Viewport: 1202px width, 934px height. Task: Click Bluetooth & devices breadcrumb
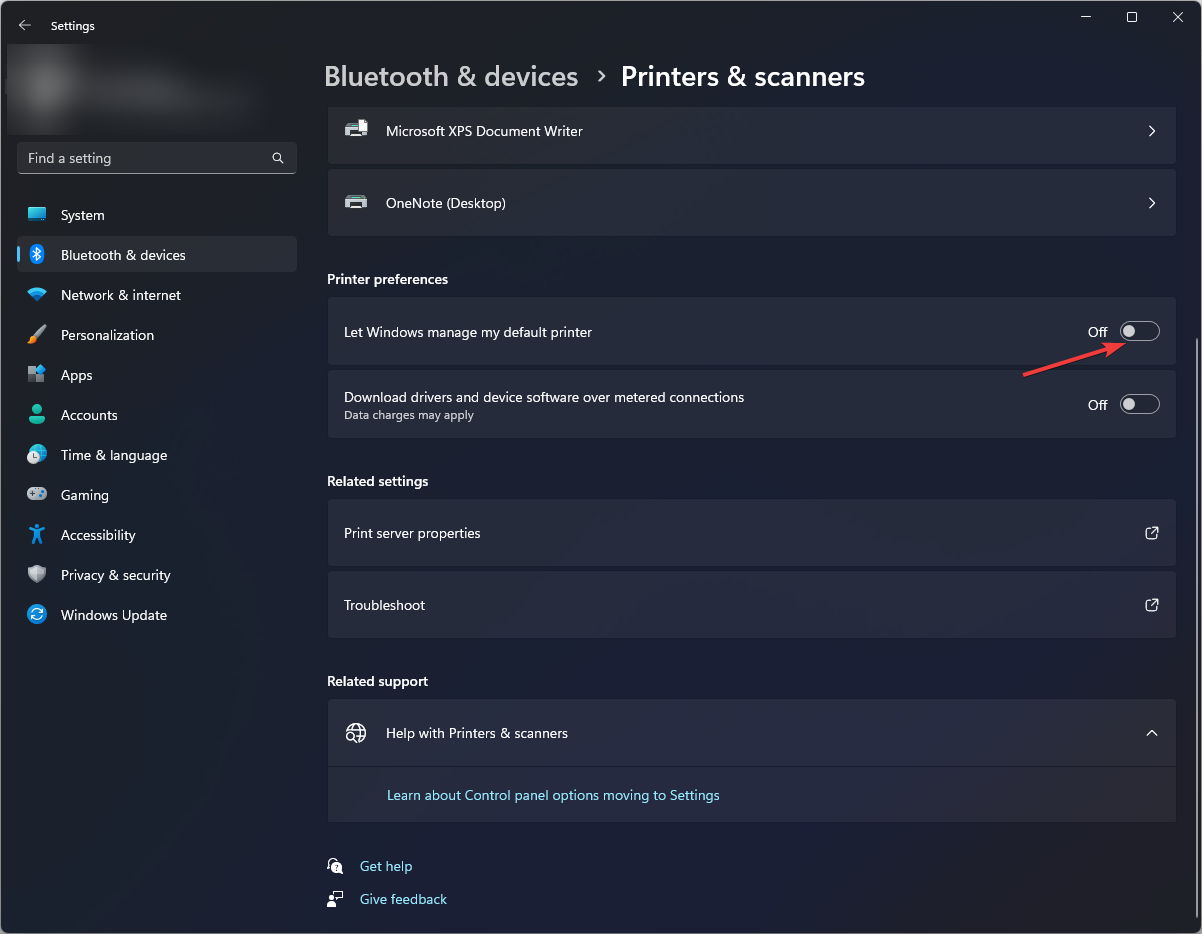pyautogui.click(x=451, y=77)
